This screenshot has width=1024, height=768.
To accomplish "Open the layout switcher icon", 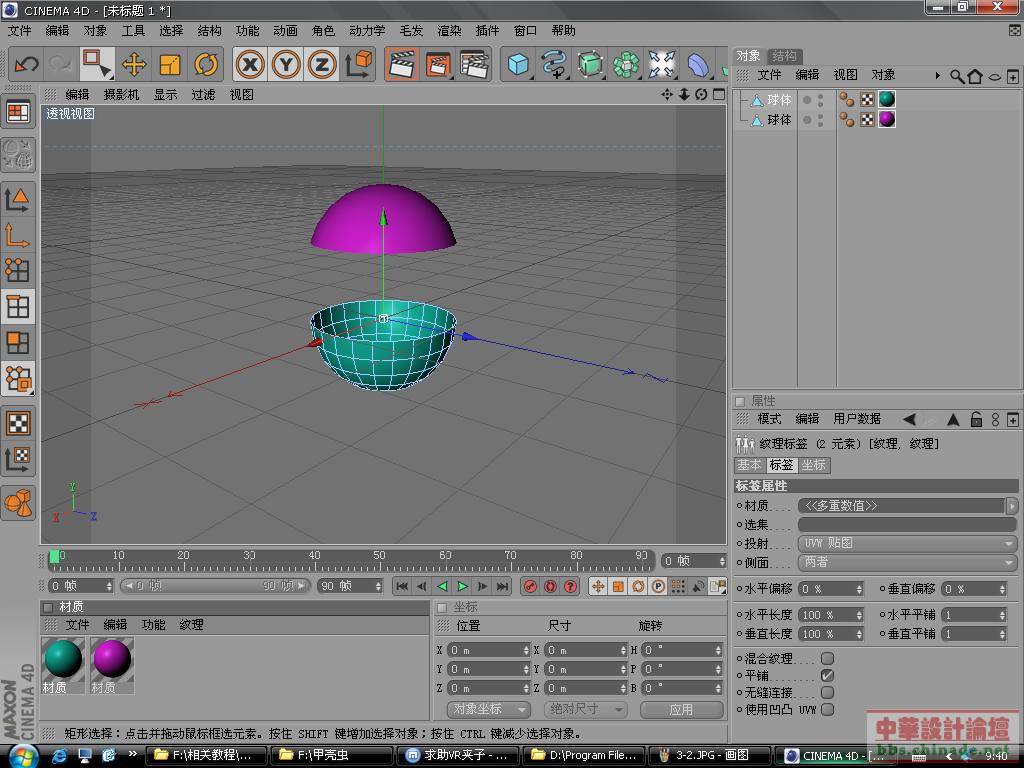I will [18, 113].
